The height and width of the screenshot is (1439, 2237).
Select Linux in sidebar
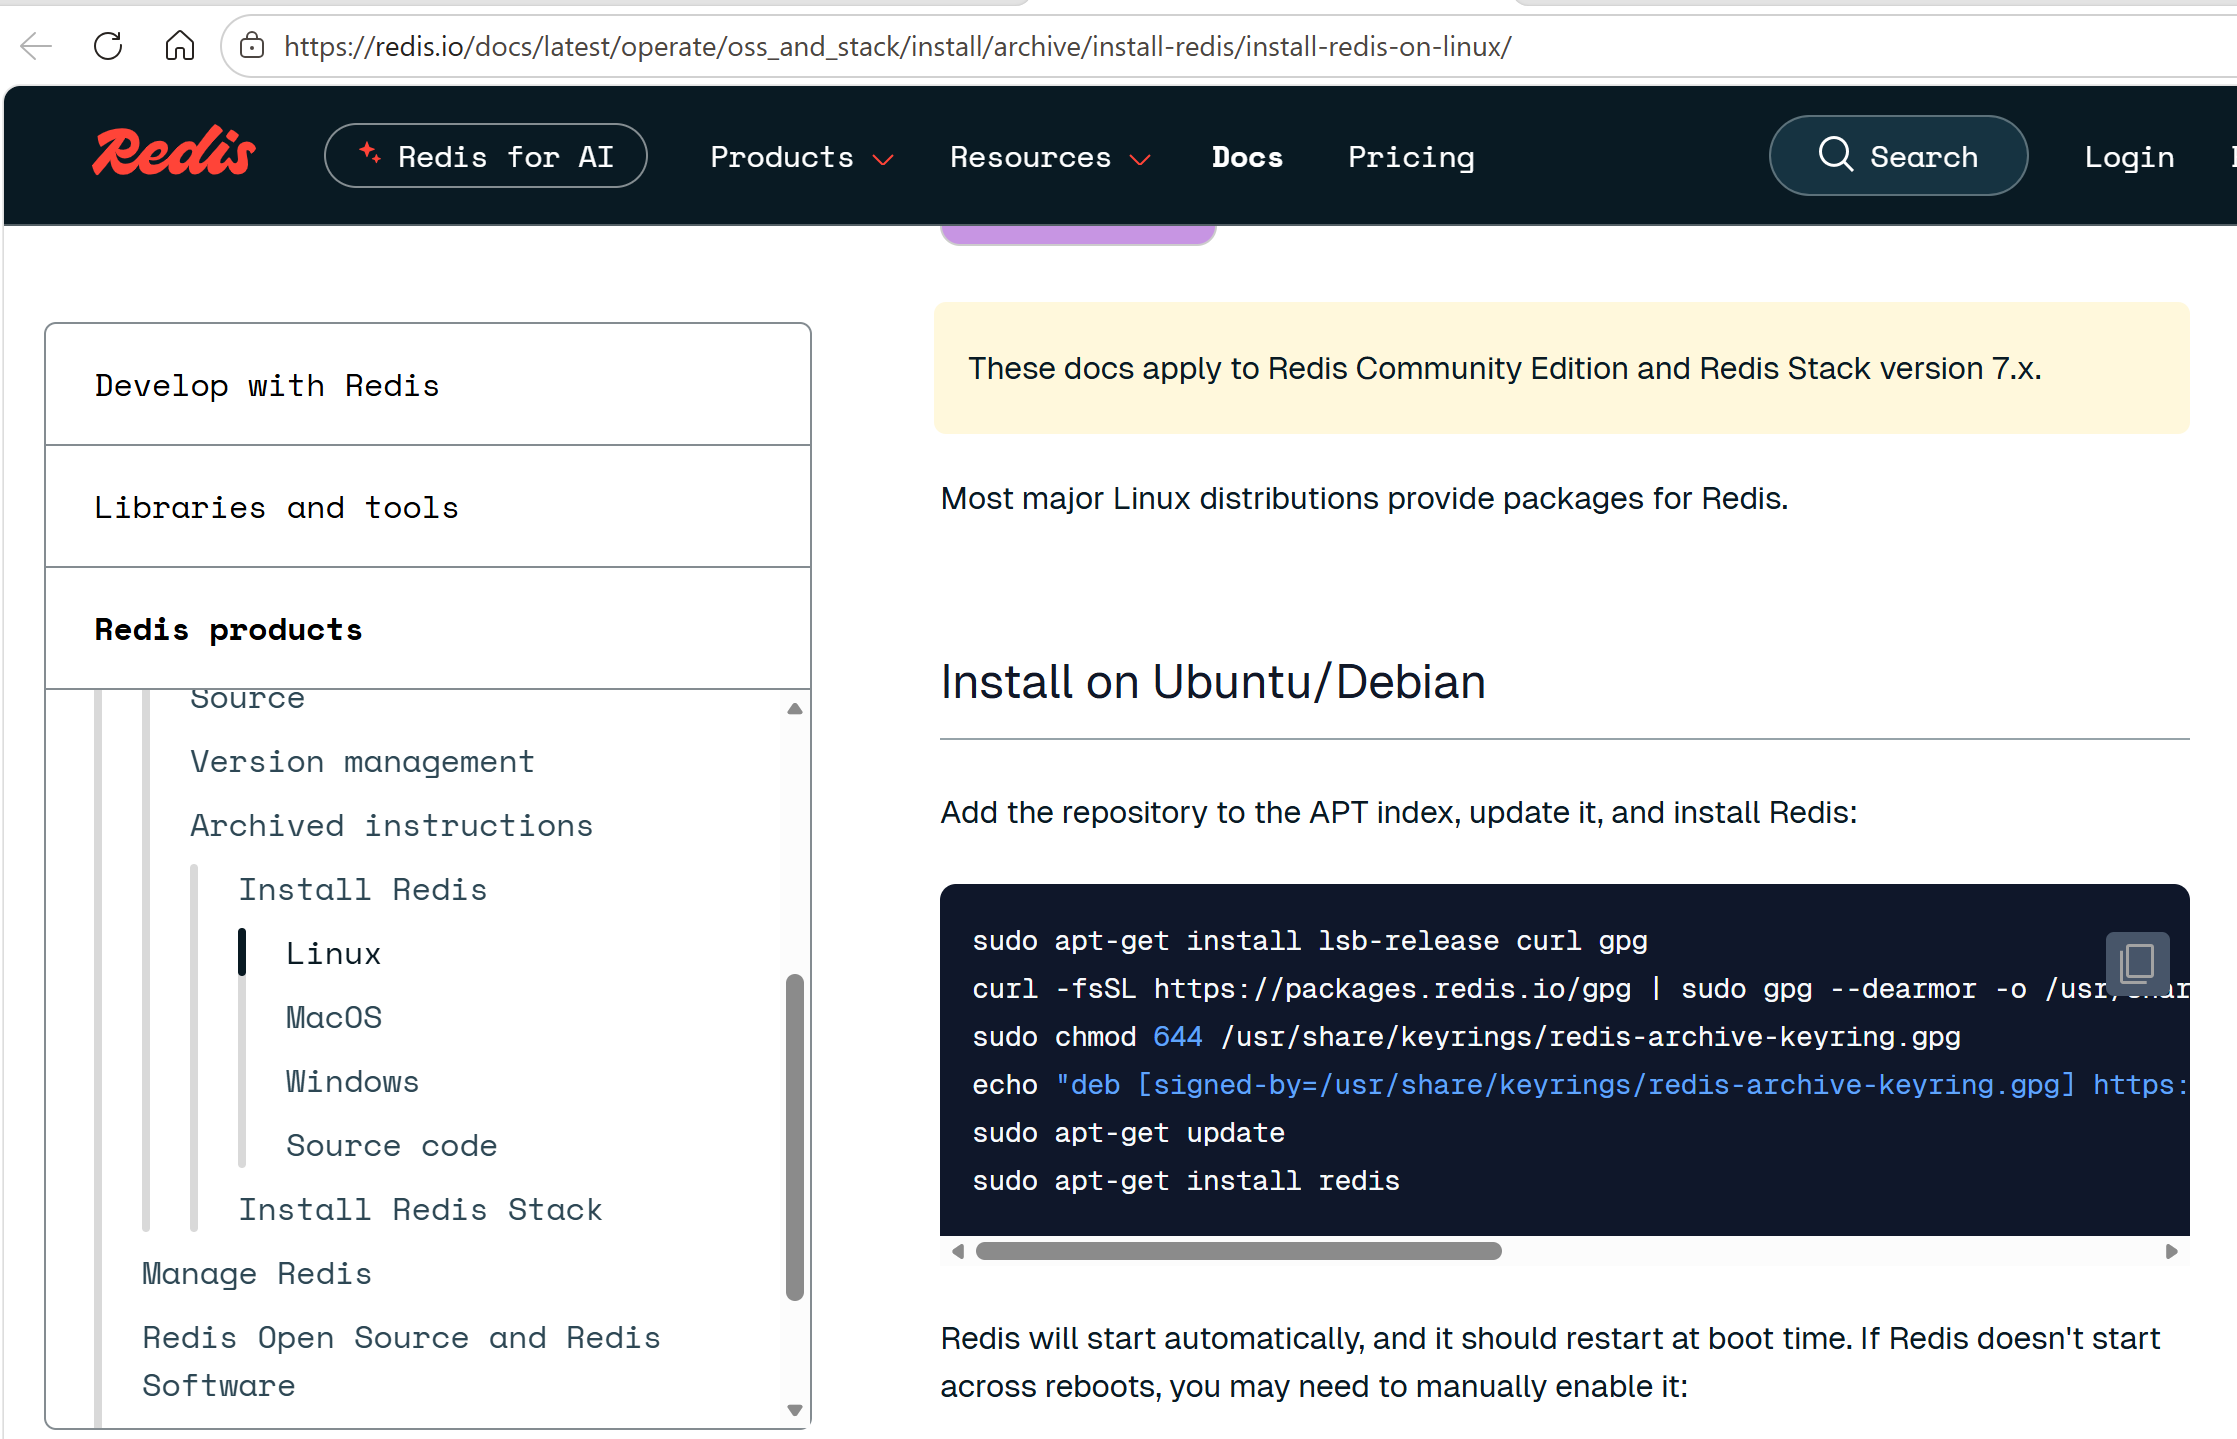coord(333,954)
